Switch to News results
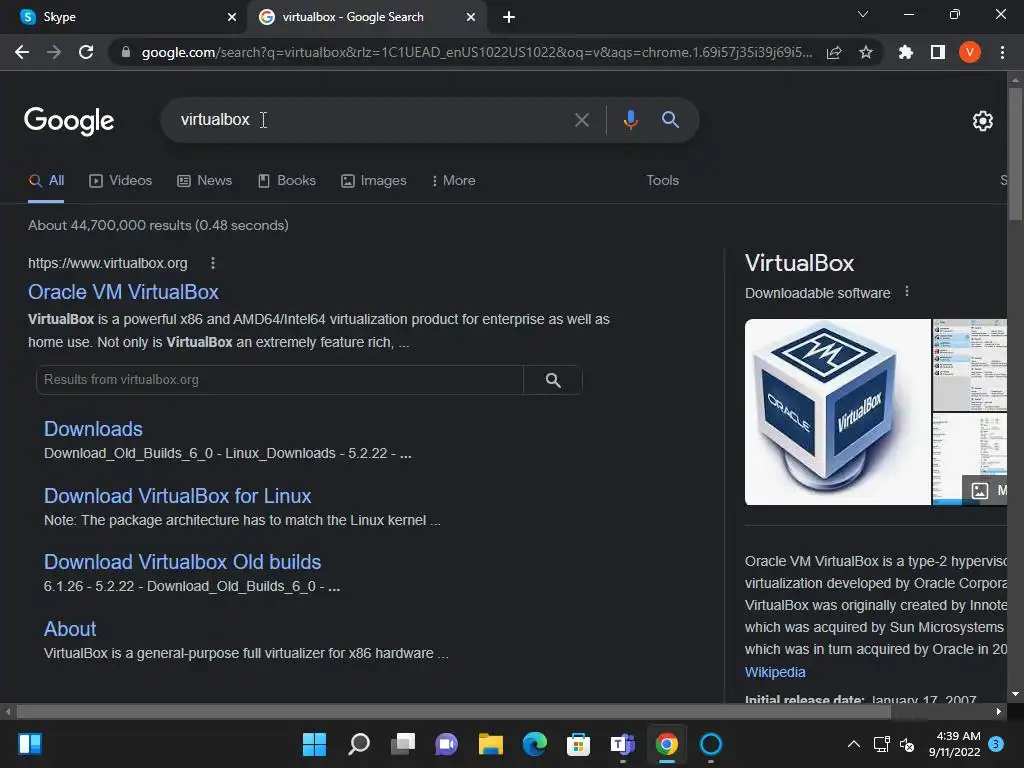Screen dimensions: 1024x768 coord(204,181)
